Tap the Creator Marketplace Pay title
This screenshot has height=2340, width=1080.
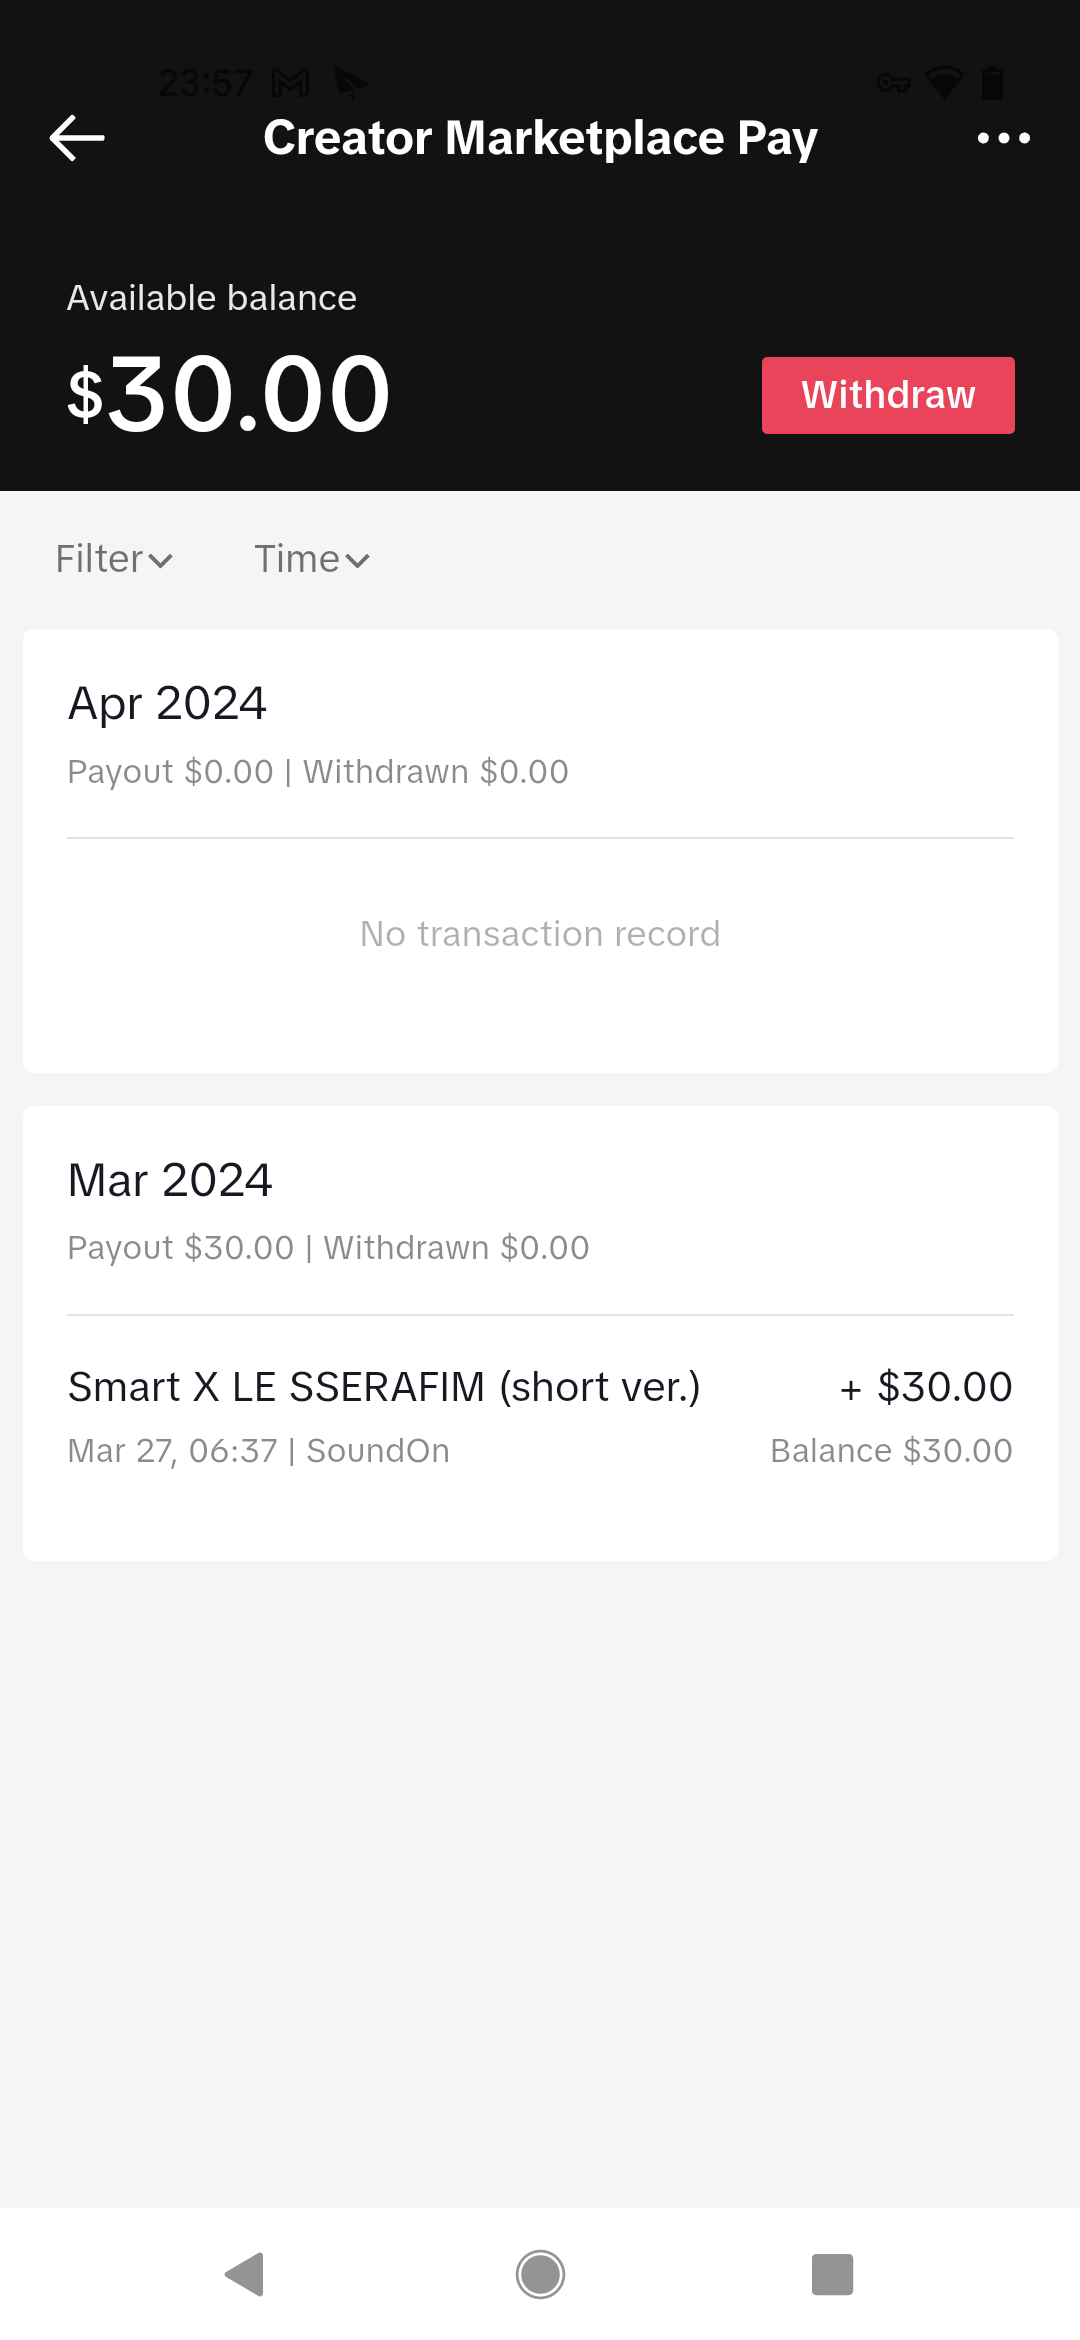tap(540, 138)
